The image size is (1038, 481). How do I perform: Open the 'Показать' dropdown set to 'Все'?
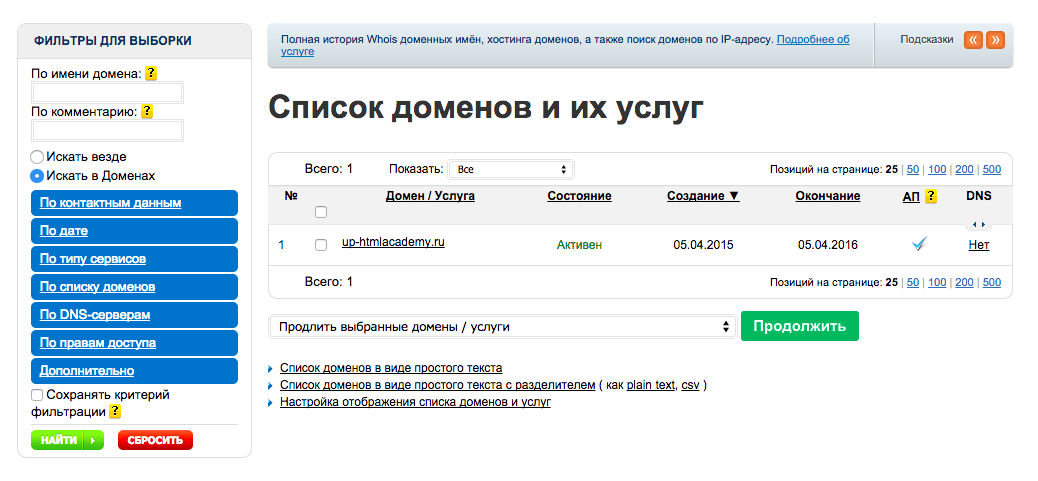pyautogui.click(x=511, y=170)
